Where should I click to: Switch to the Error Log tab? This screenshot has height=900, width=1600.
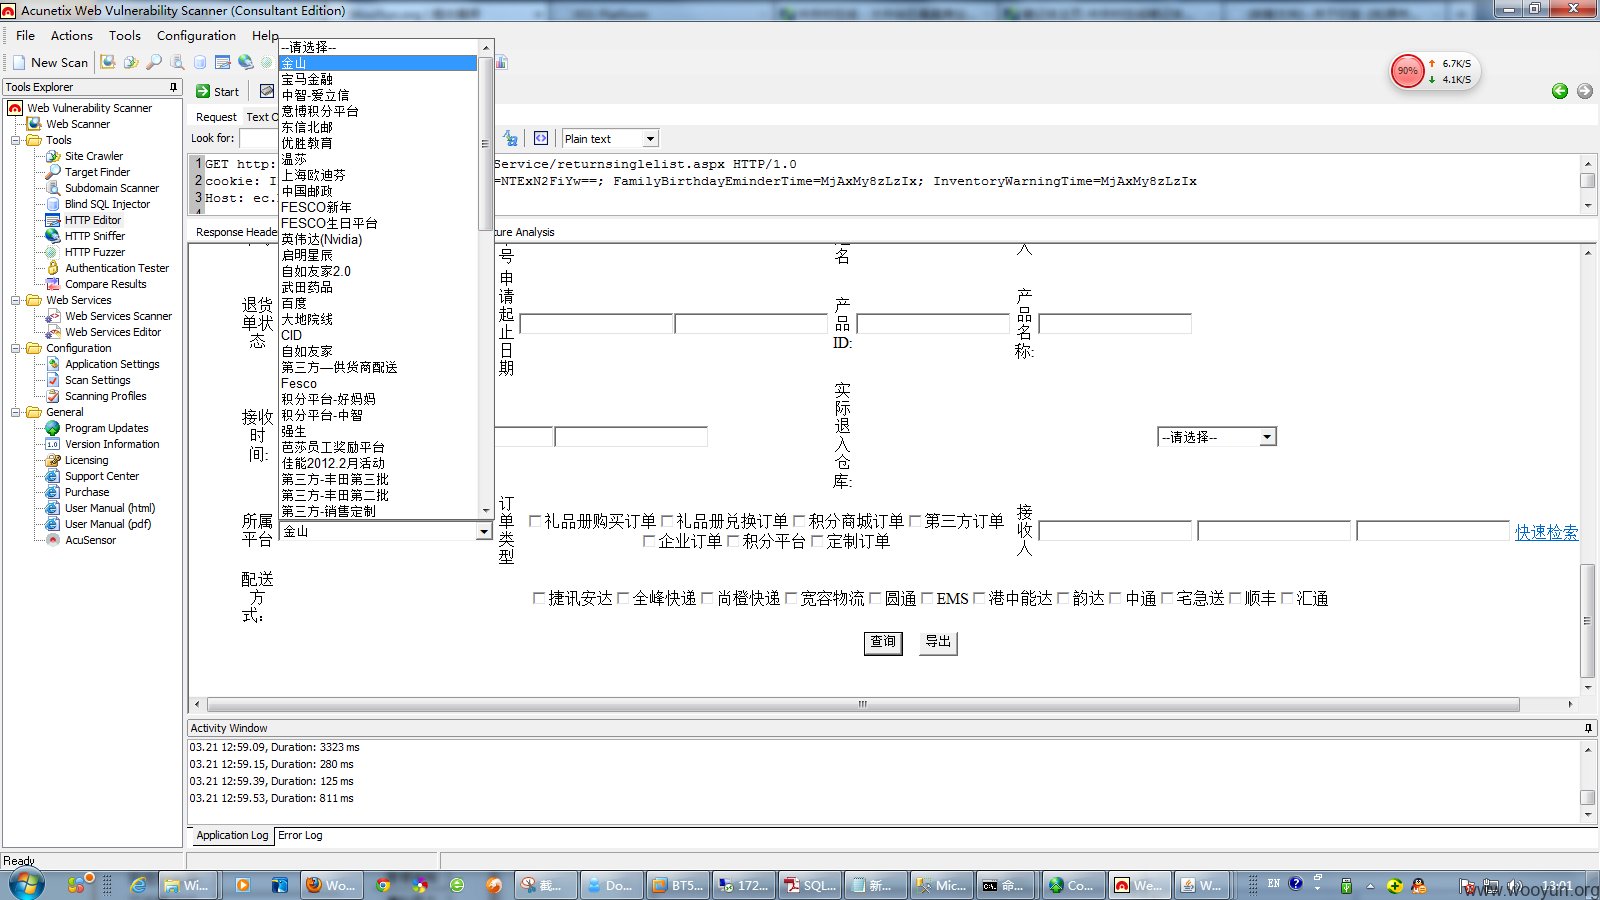point(300,835)
